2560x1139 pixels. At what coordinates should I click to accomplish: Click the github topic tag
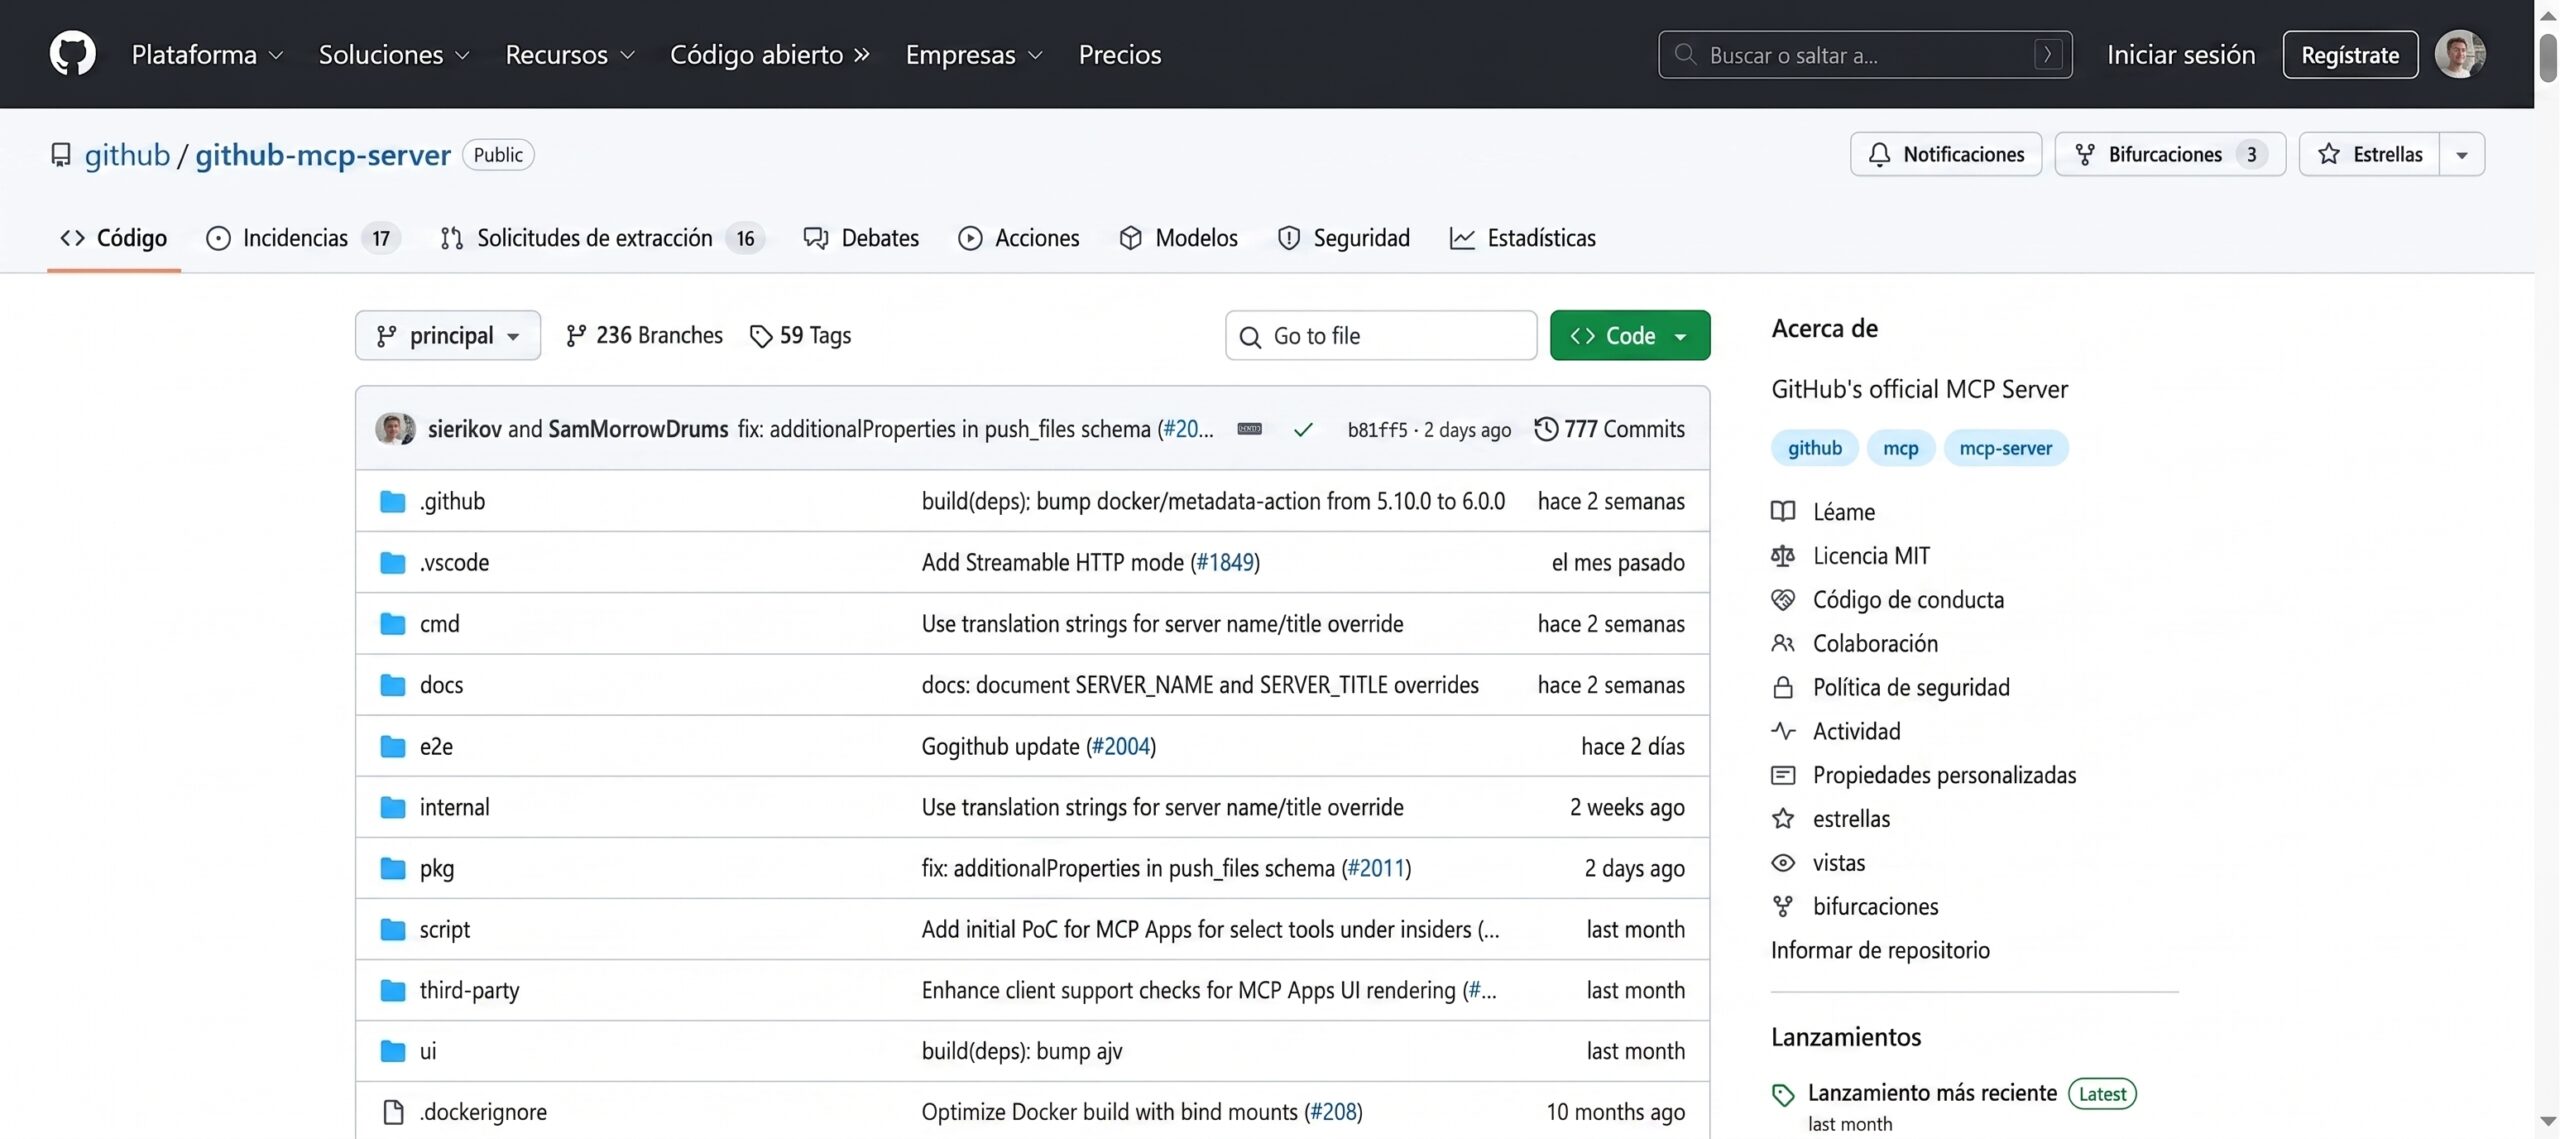pos(1814,448)
